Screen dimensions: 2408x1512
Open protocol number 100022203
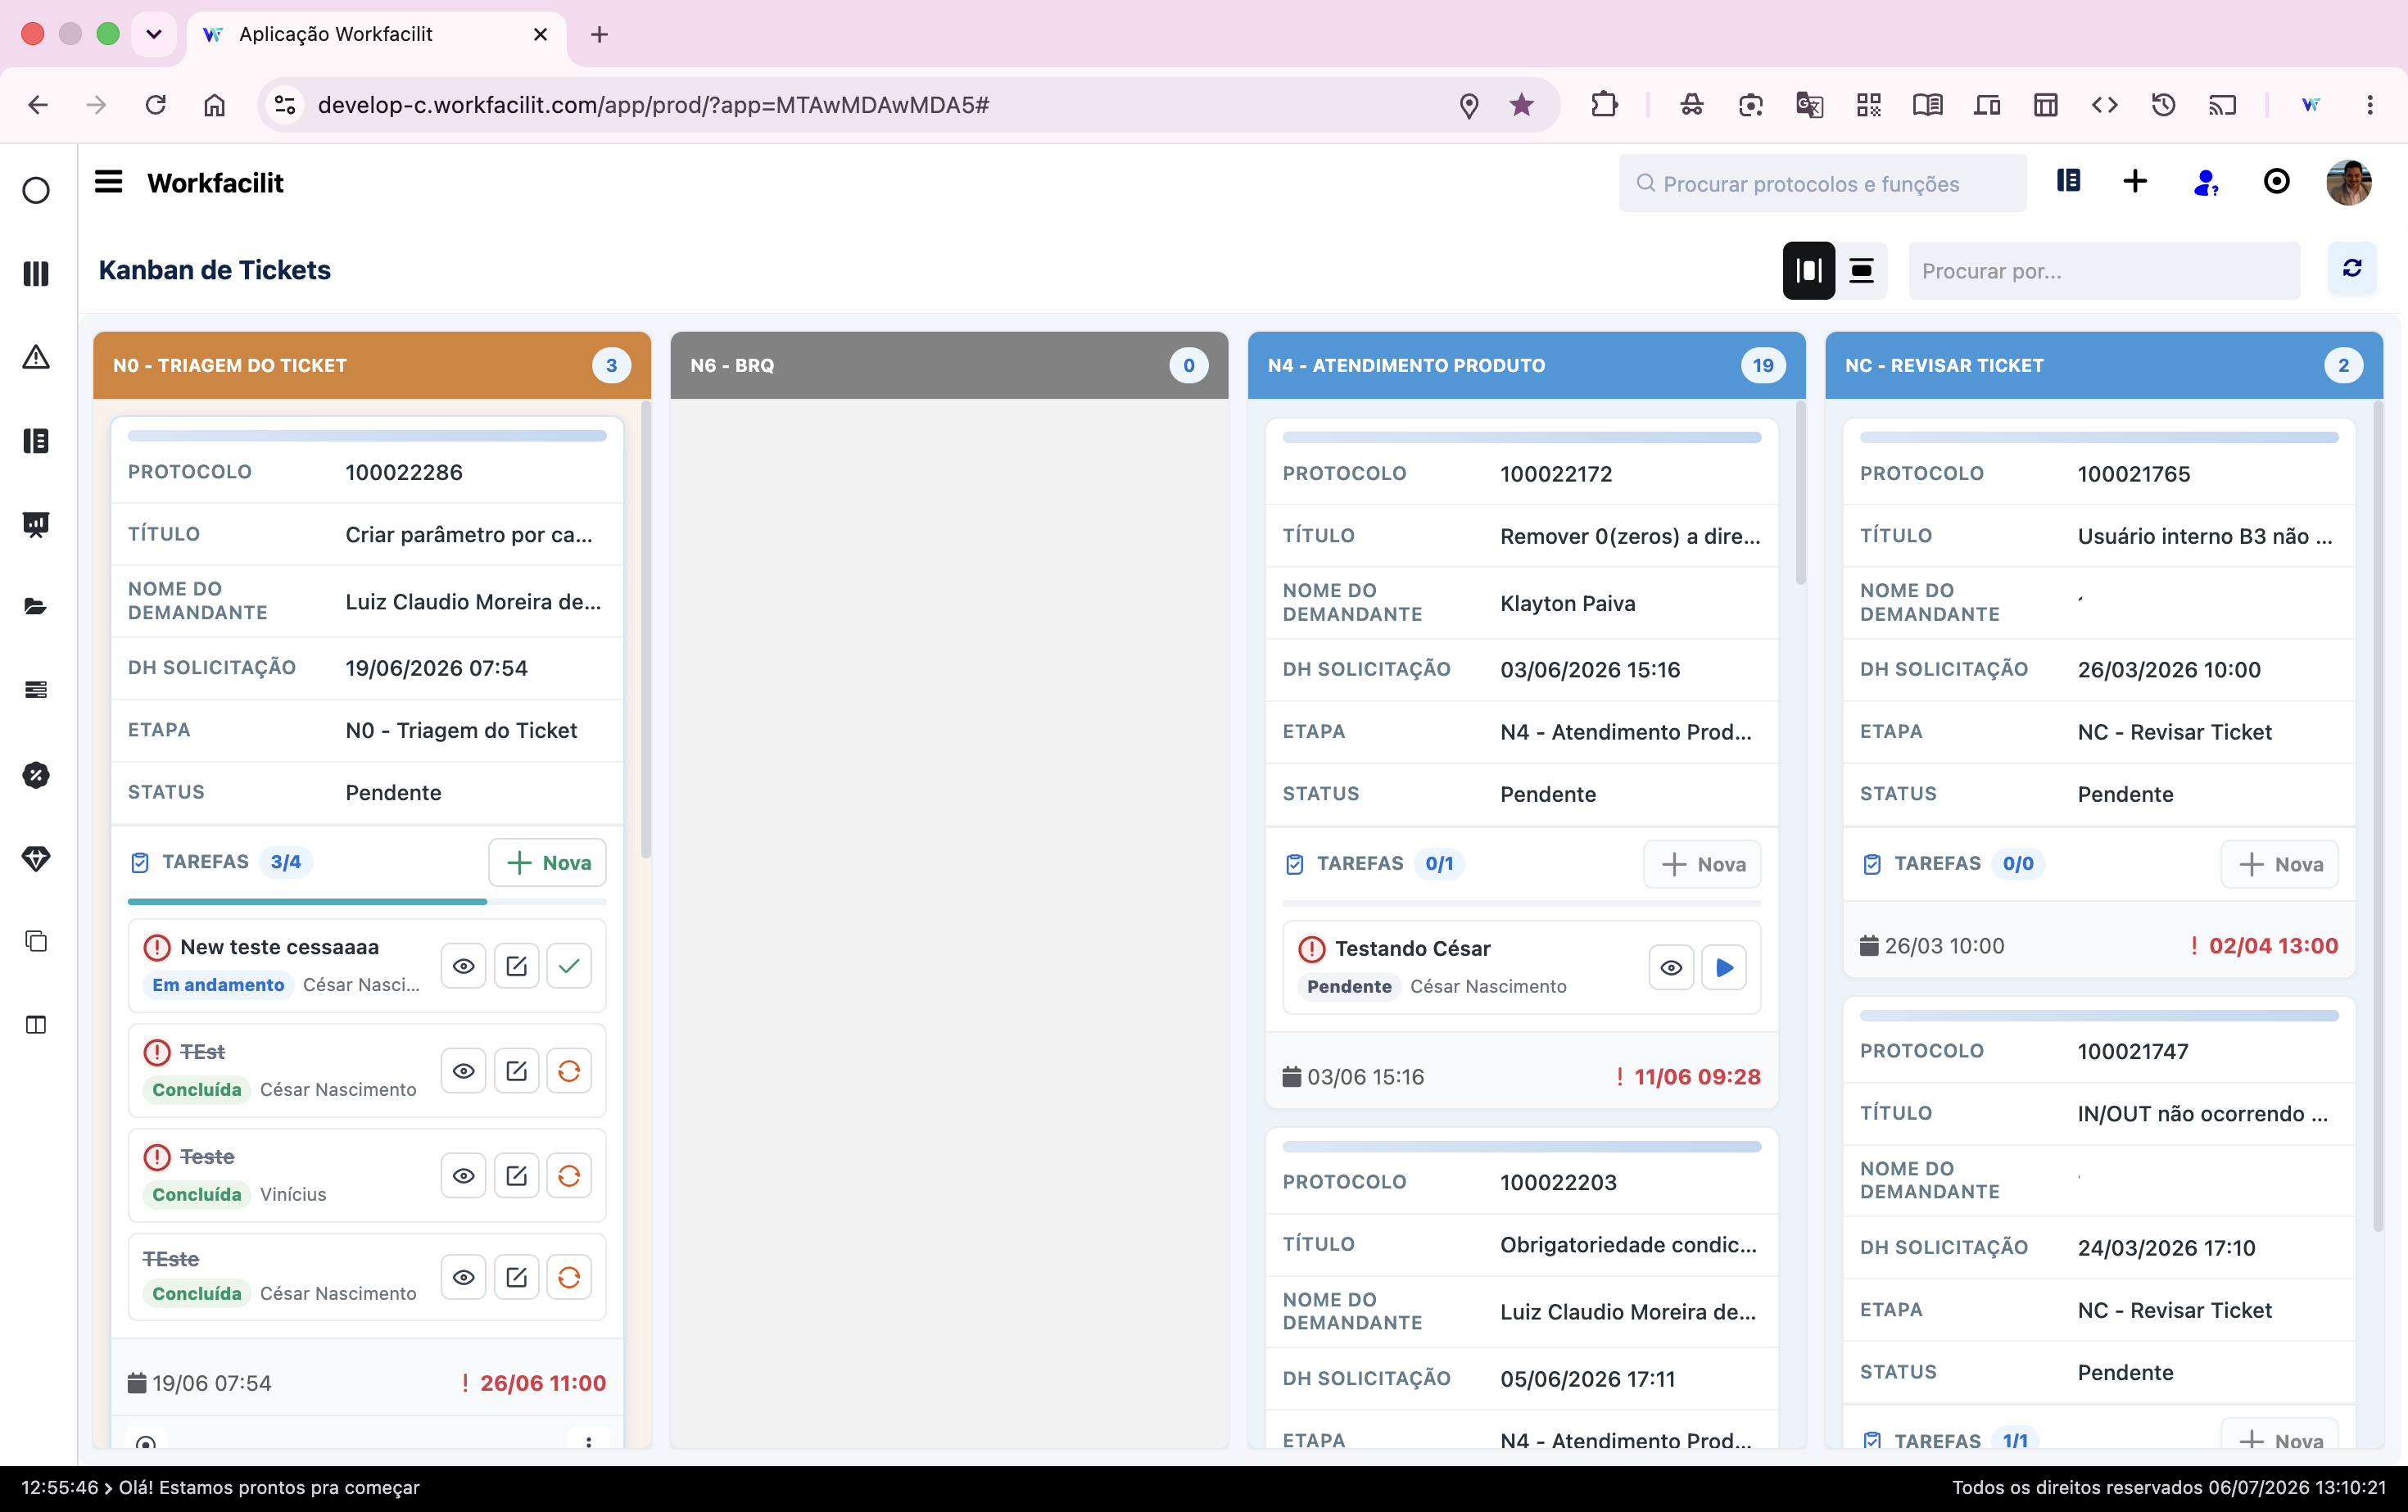pos(1558,1182)
